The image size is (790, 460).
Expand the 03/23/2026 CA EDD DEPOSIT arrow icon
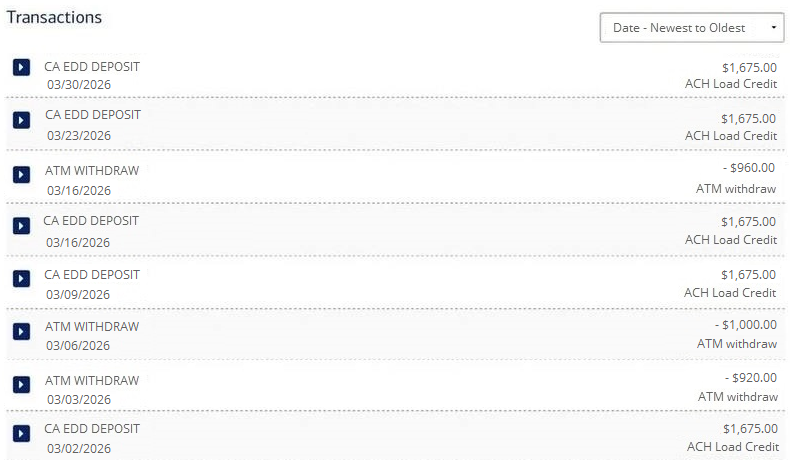click(x=22, y=120)
